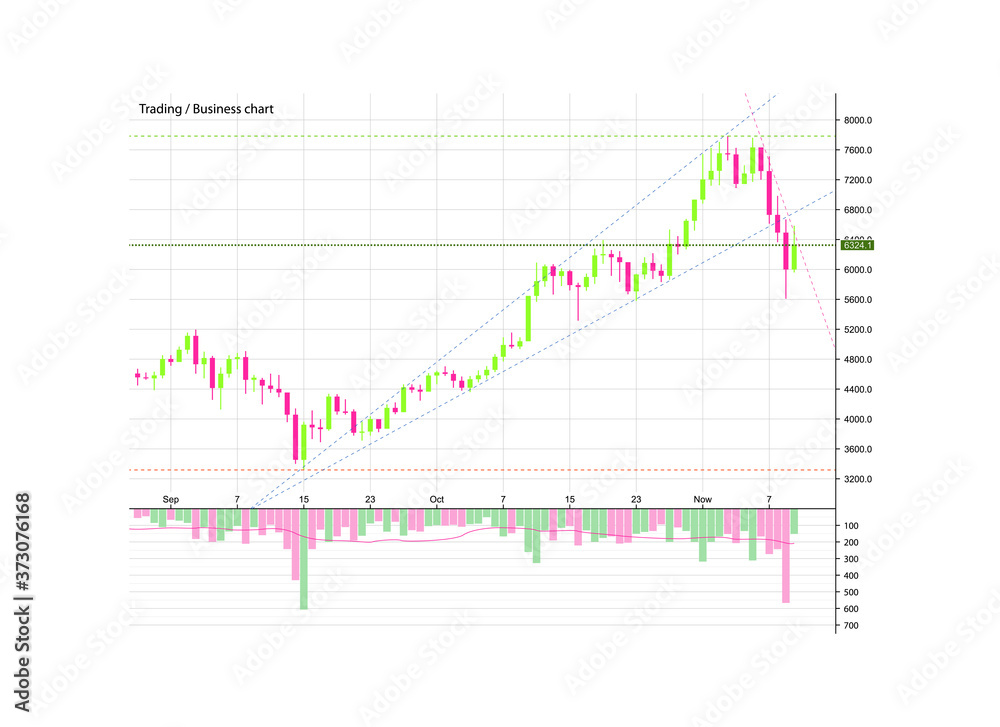Select the 4800.0 price axis label
This screenshot has height=727, width=1000.
coord(858,360)
